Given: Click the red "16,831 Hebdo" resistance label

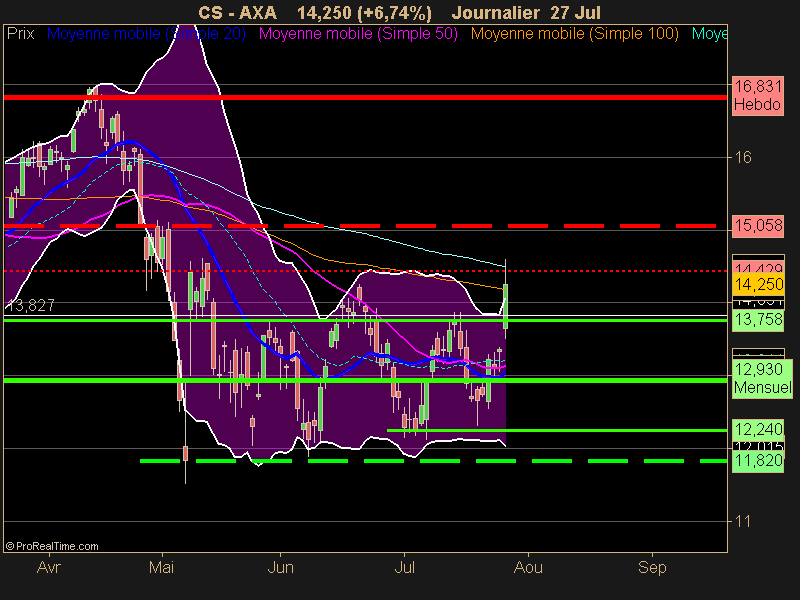Looking at the screenshot, I should coord(758,95).
